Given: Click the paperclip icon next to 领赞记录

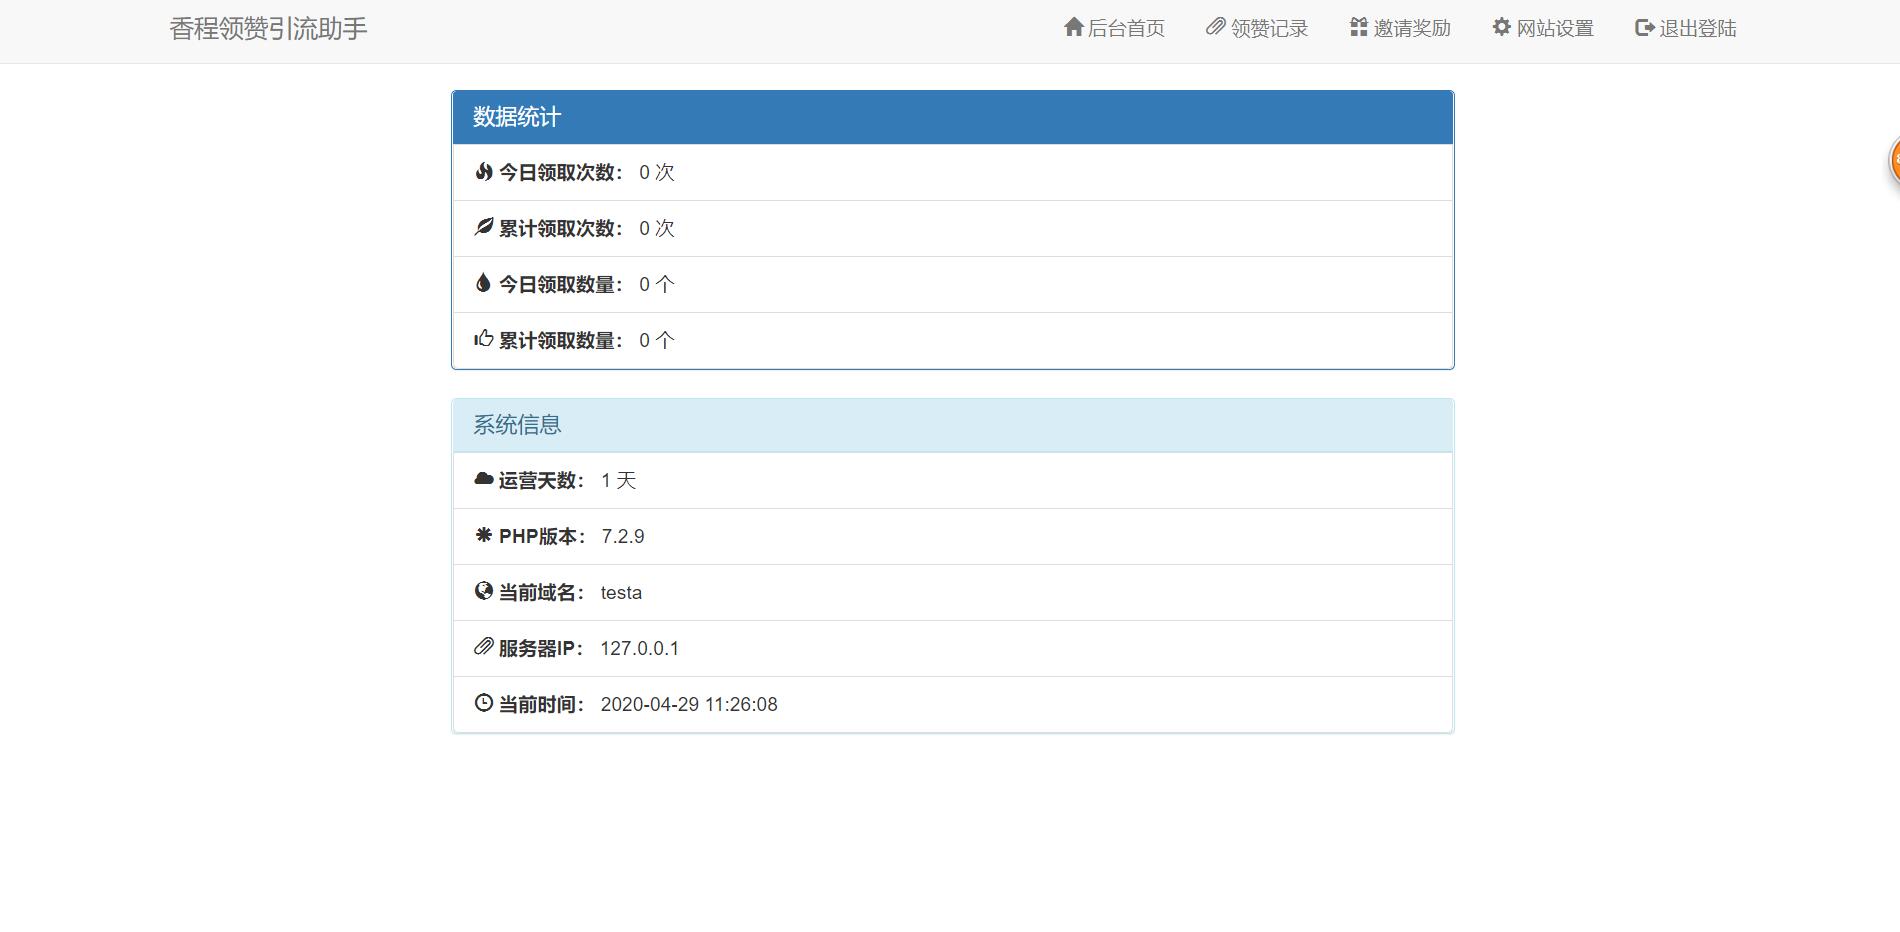Looking at the screenshot, I should pyautogui.click(x=1215, y=27).
